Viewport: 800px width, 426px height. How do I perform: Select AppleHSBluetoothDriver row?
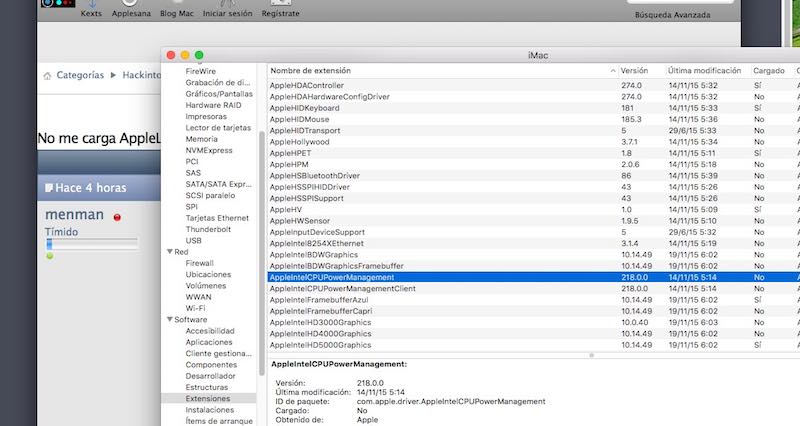(533, 176)
